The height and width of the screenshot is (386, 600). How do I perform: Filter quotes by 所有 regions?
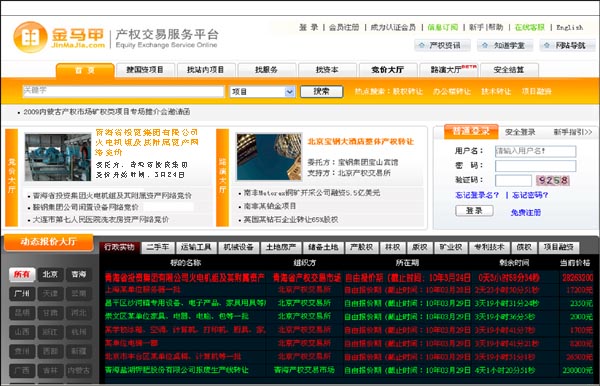click(22, 274)
